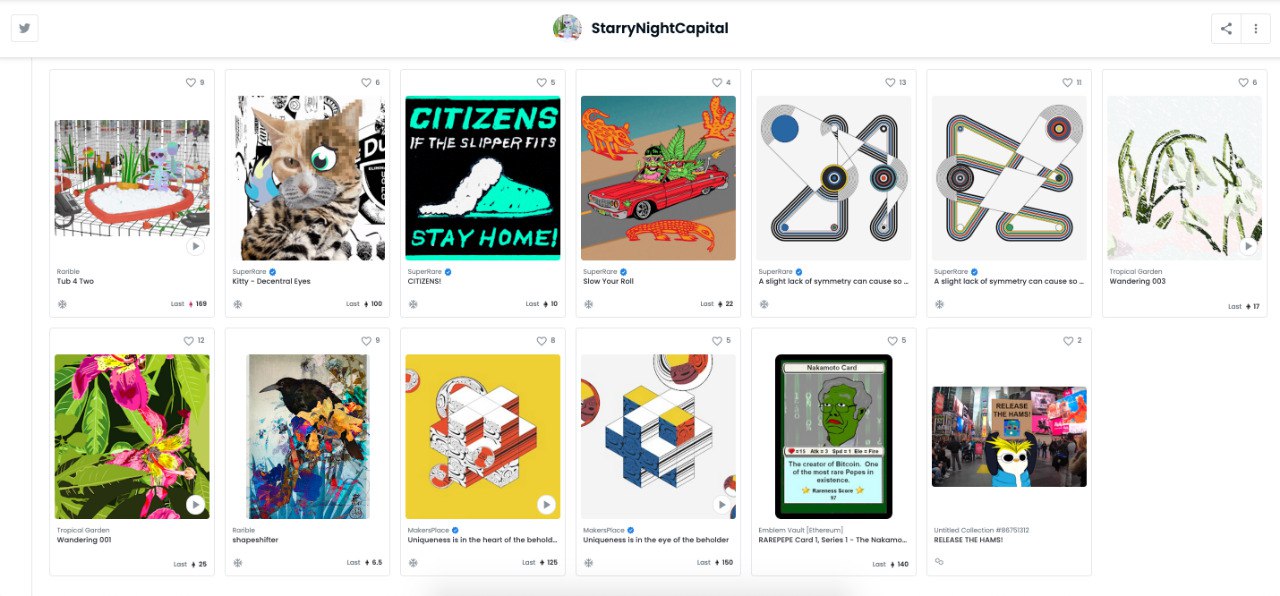Like the Tub 4 Two artwork
The width and height of the screenshot is (1280, 596).
pyautogui.click(x=191, y=83)
